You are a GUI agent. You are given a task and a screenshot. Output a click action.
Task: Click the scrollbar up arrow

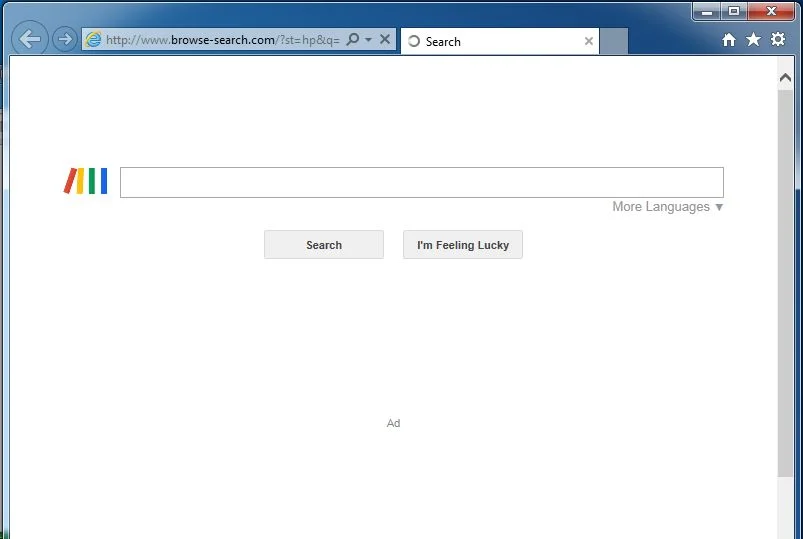pyautogui.click(x=785, y=77)
